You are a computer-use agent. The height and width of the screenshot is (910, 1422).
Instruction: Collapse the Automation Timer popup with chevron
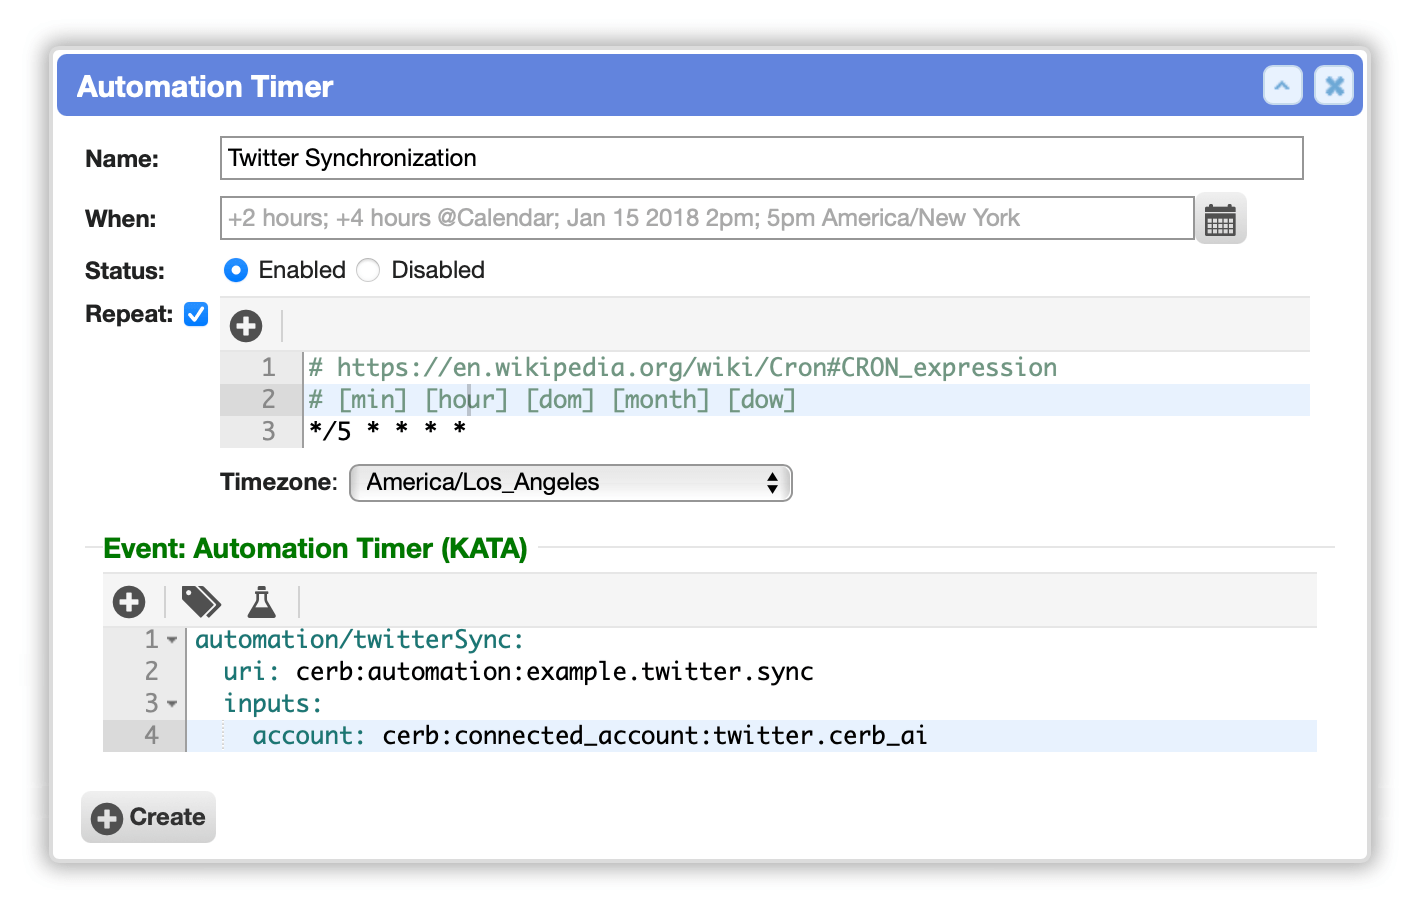pyautogui.click(x=1282, y=86)
